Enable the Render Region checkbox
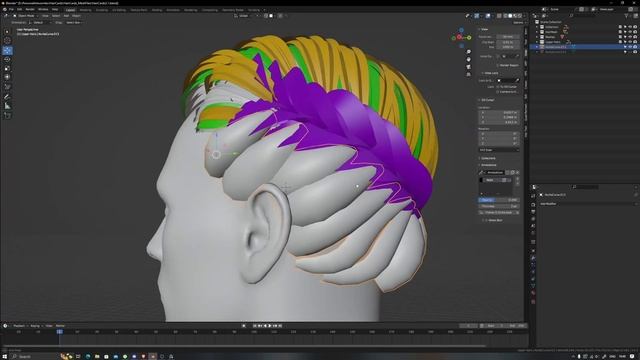Image resolution: width=640 pixels, height=360 pixels. 498,65
